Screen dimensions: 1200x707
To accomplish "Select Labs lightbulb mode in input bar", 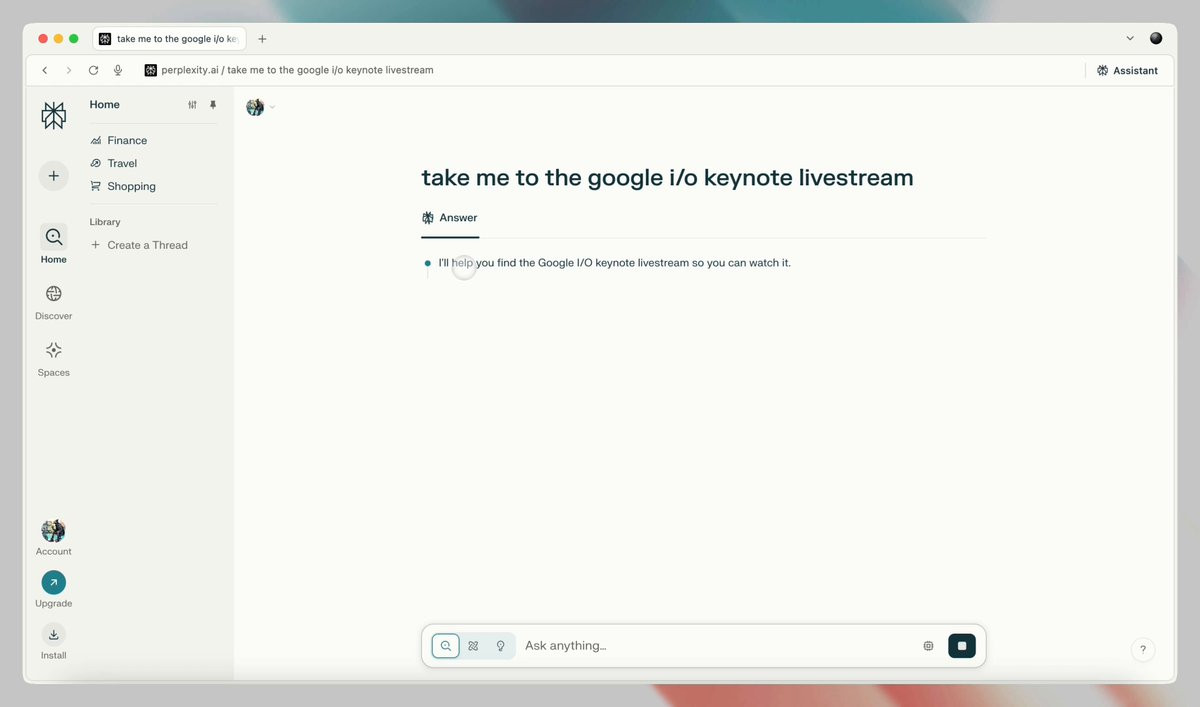I will pyautogui.click(x=501, y=646).
